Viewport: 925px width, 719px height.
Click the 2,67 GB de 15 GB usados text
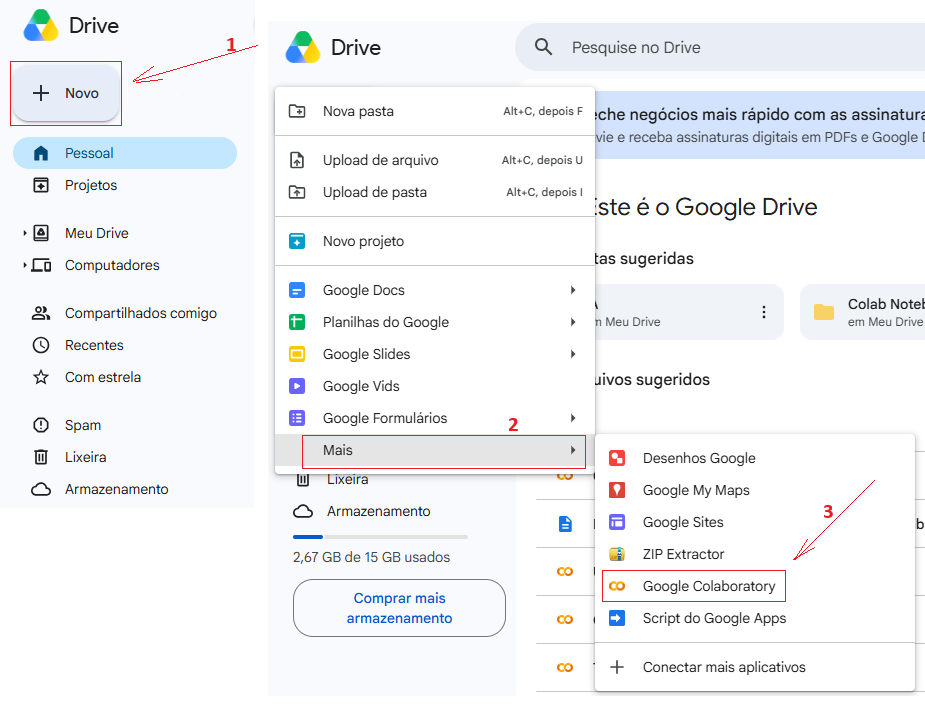click(372, 557)
